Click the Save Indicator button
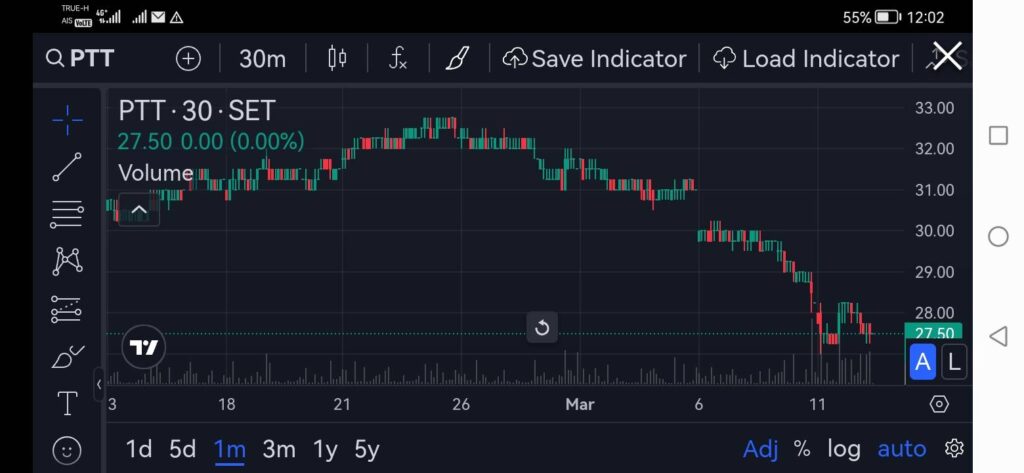This screenshot has width=1024, height=473. 594,59
